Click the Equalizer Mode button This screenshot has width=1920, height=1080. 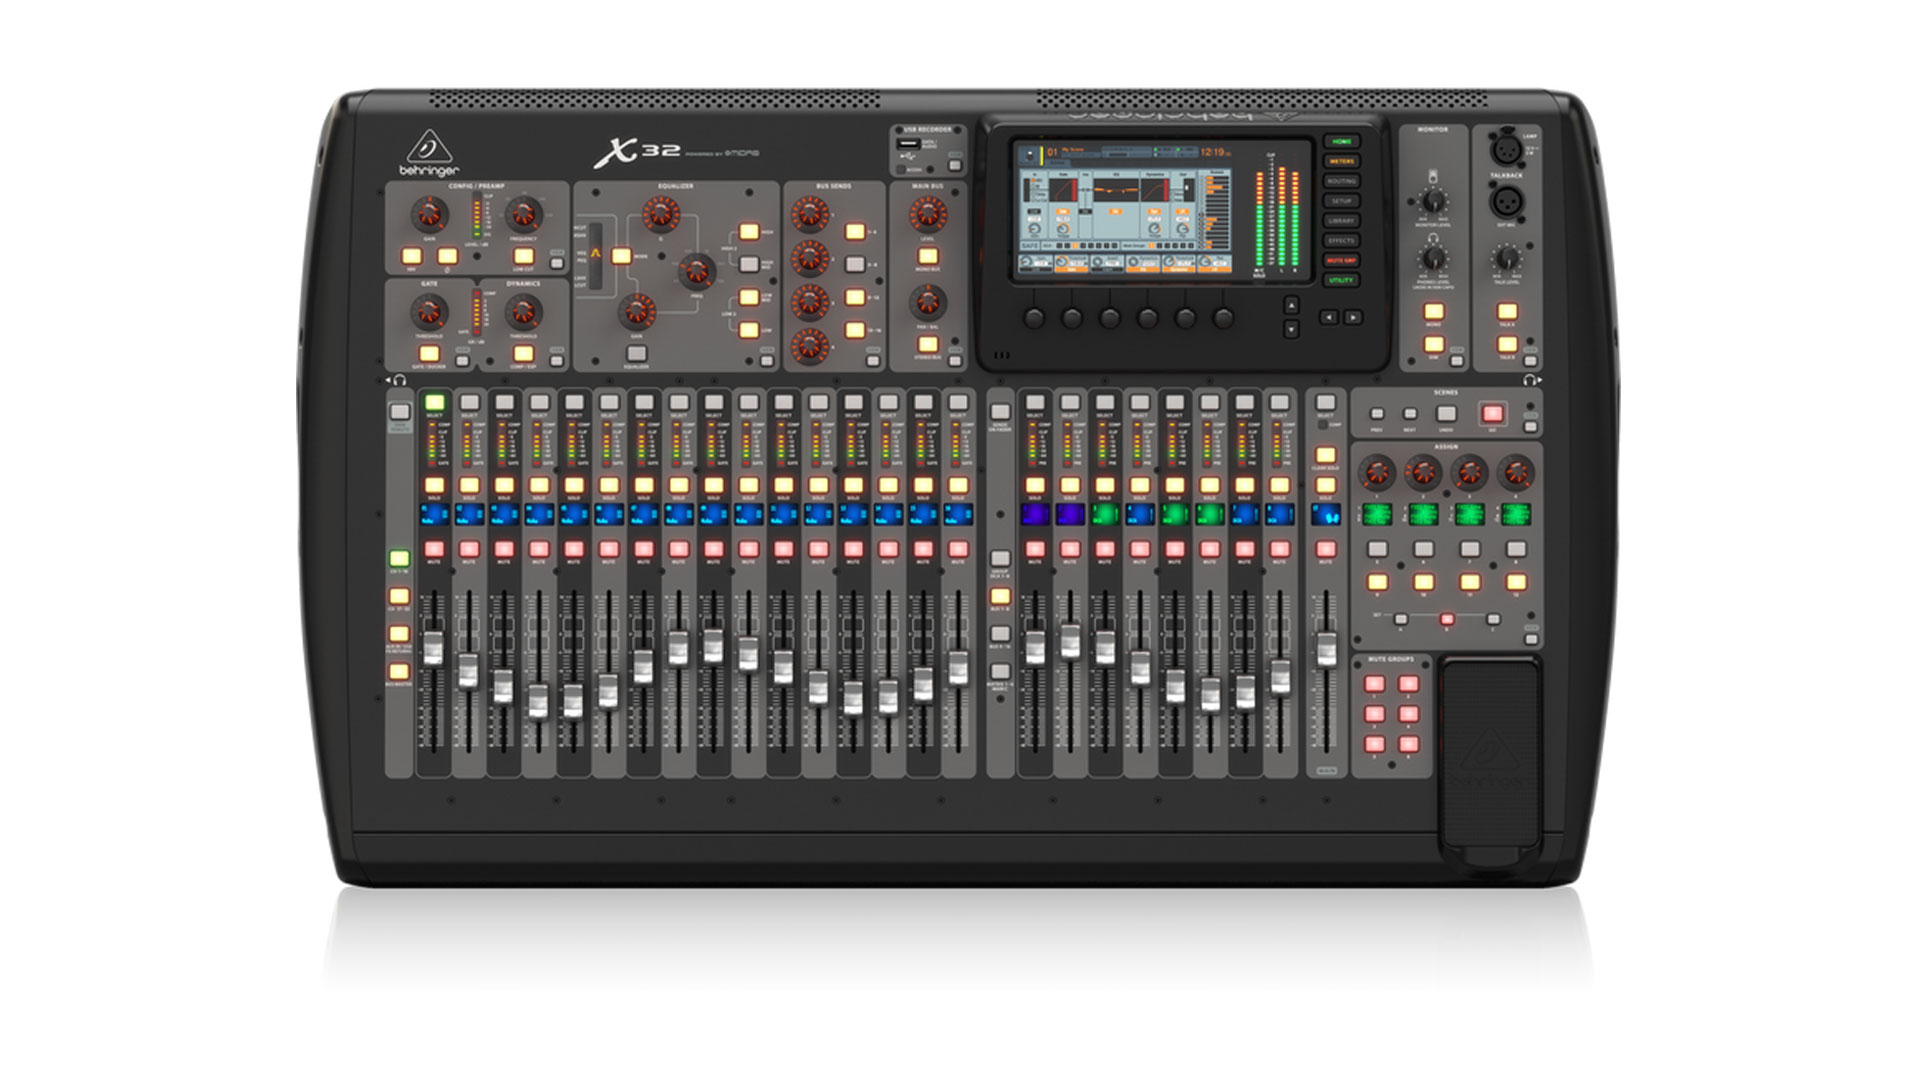[x=621, y=256]
